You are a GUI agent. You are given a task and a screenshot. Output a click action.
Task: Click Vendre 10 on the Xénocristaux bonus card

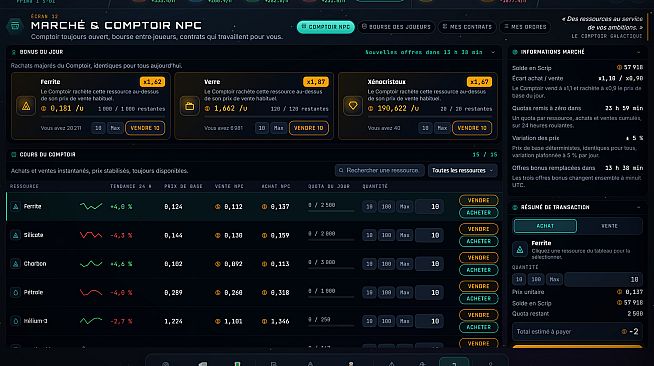click(472, 128)
